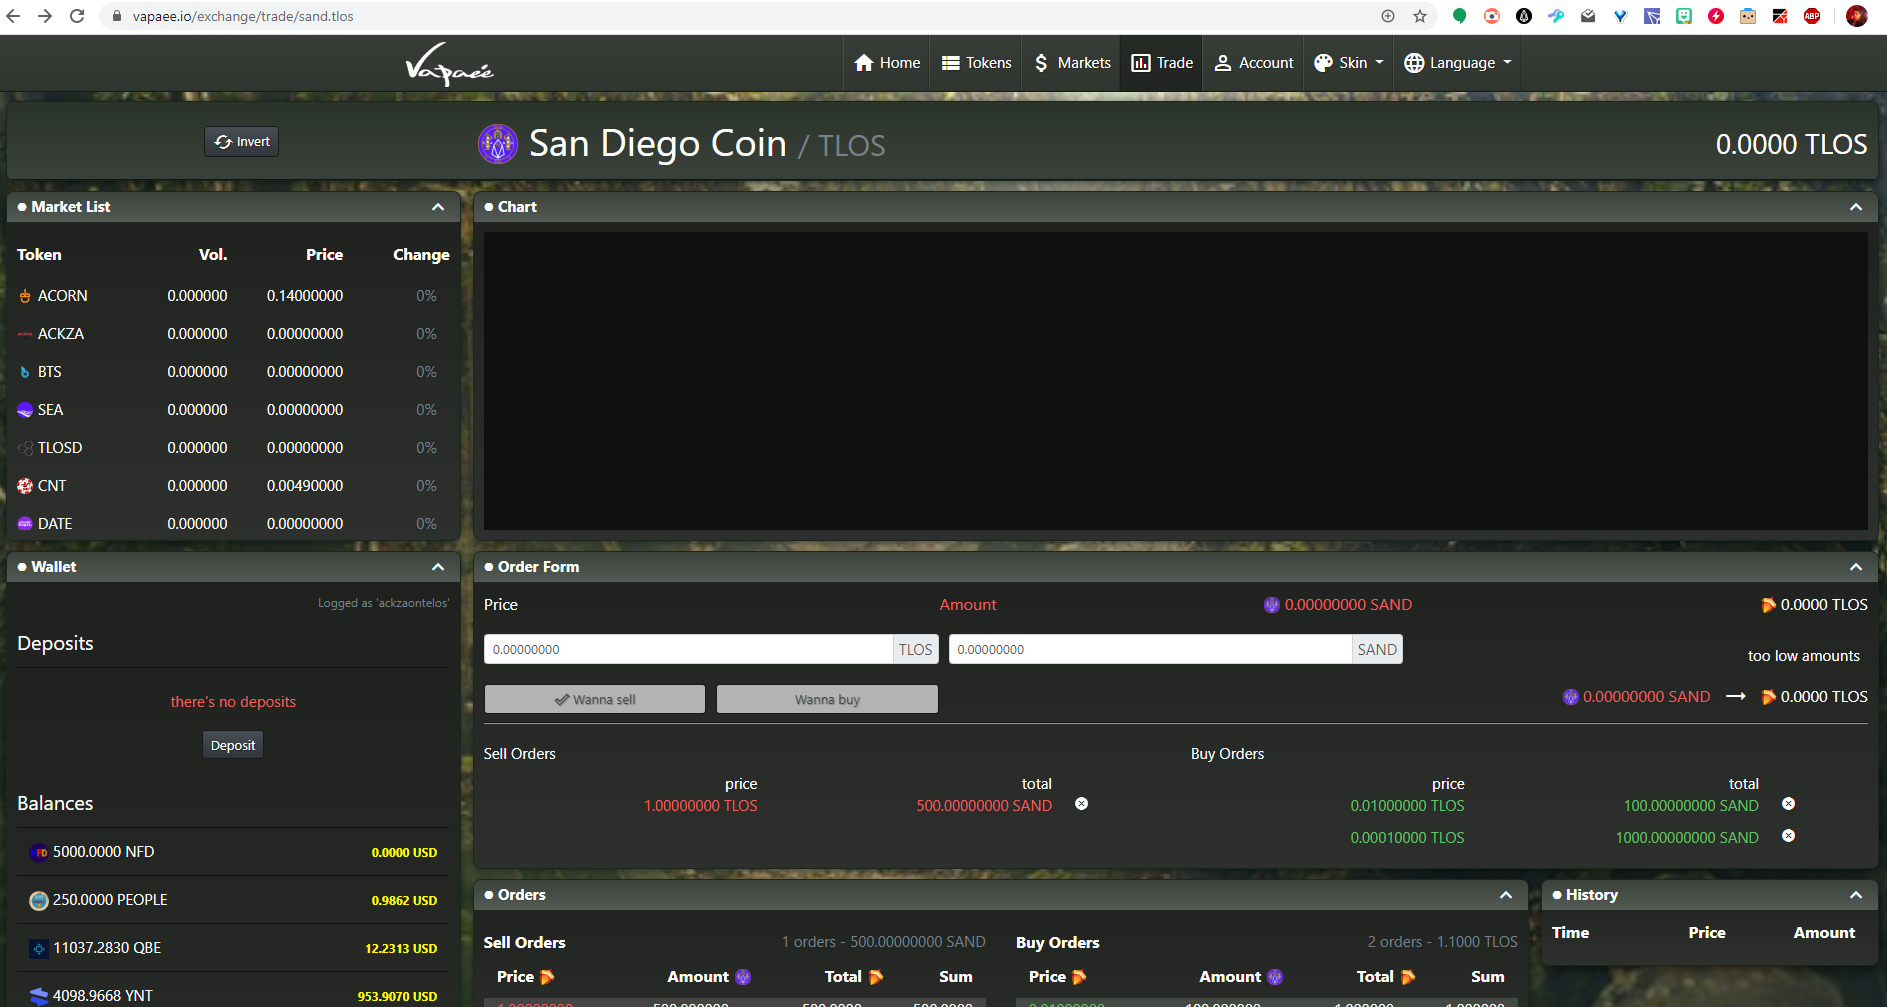
Task: Click the Invert button
Action: [x=242, y=142]
